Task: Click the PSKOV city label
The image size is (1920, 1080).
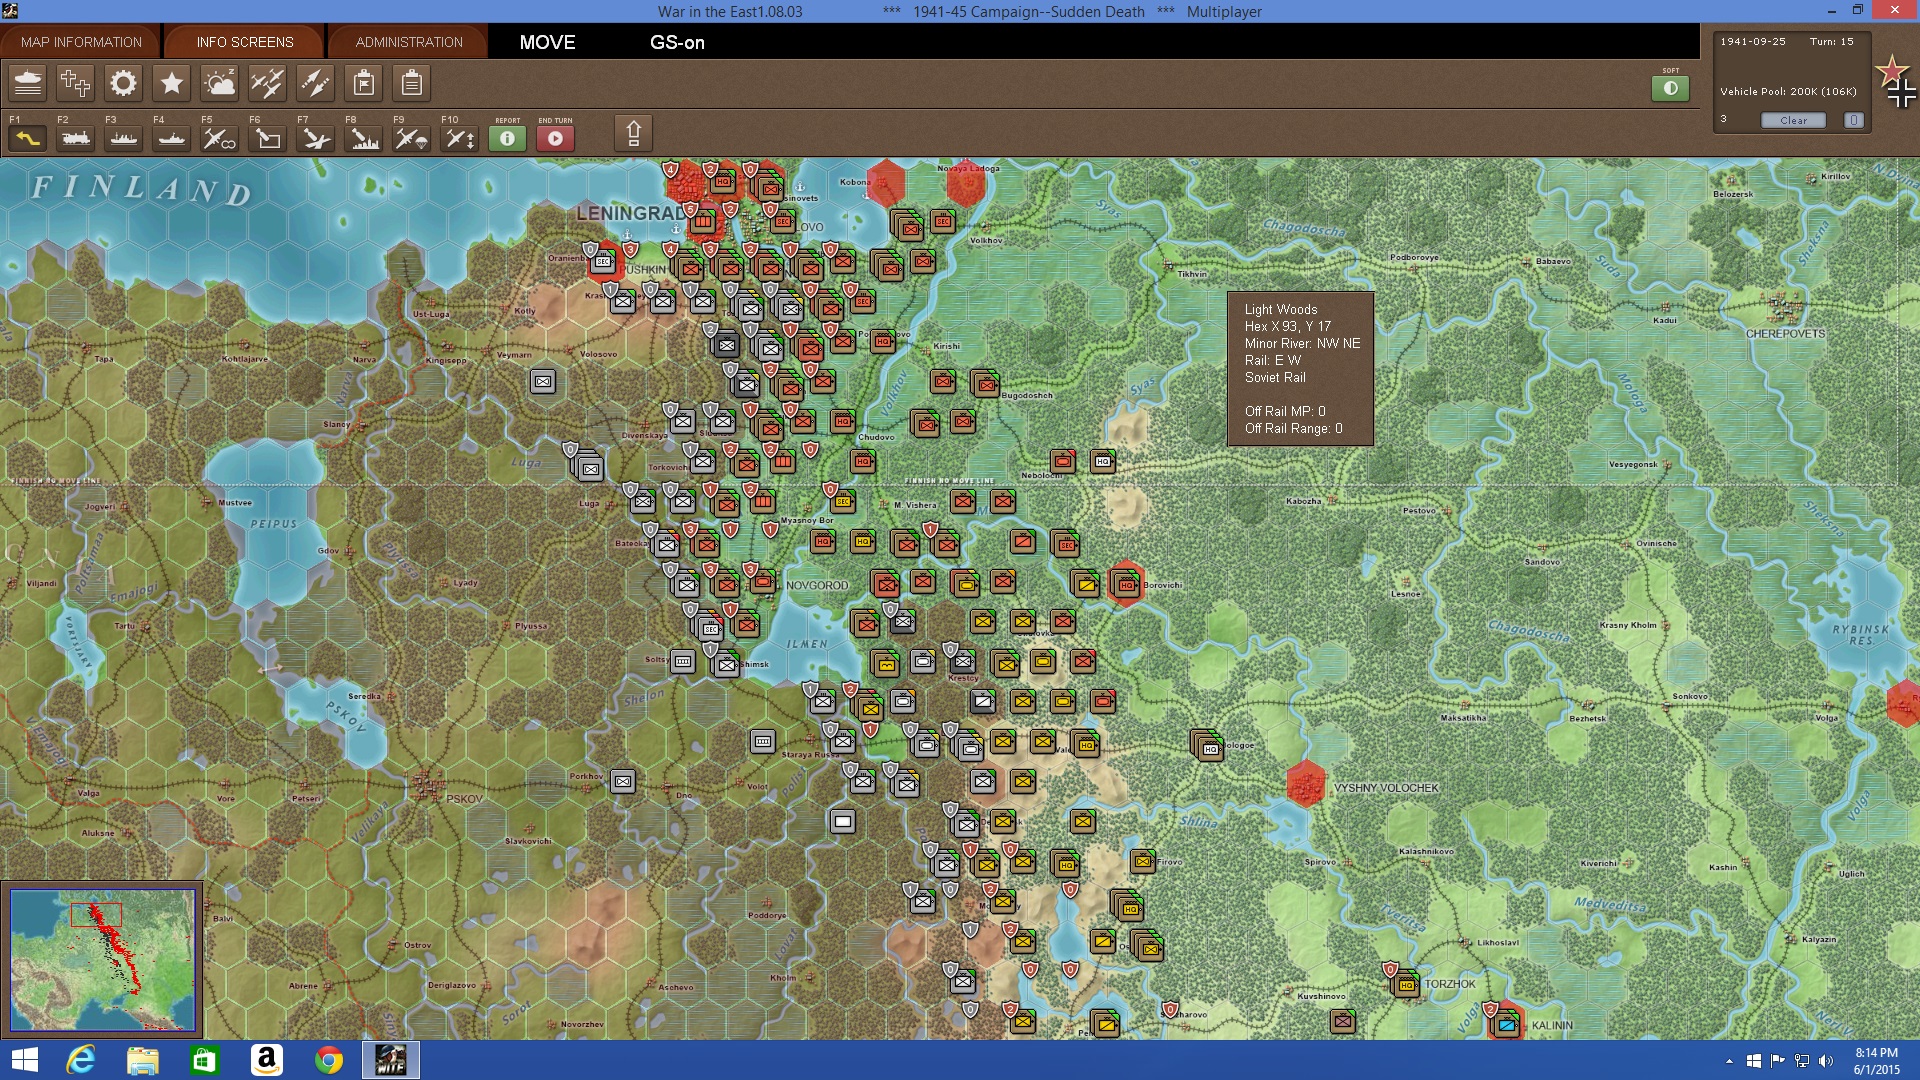Action: click(x=464, y=799)
